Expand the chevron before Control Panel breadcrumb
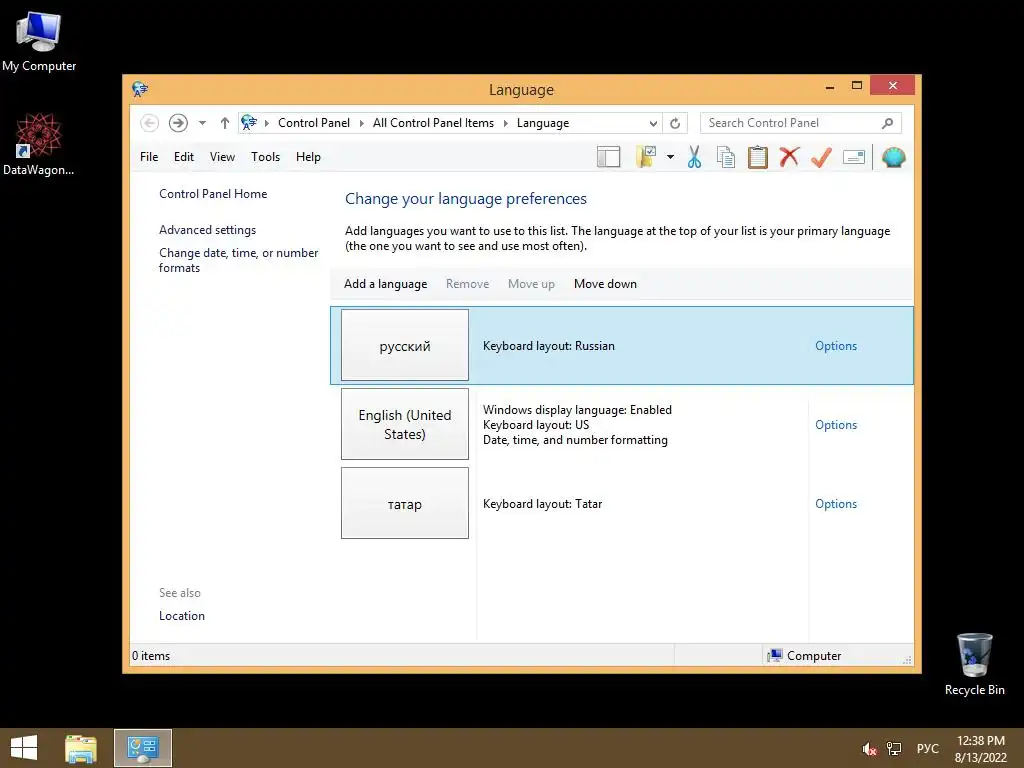Image resolution: width=1024 pixels, height=768 pixels. 266,123
